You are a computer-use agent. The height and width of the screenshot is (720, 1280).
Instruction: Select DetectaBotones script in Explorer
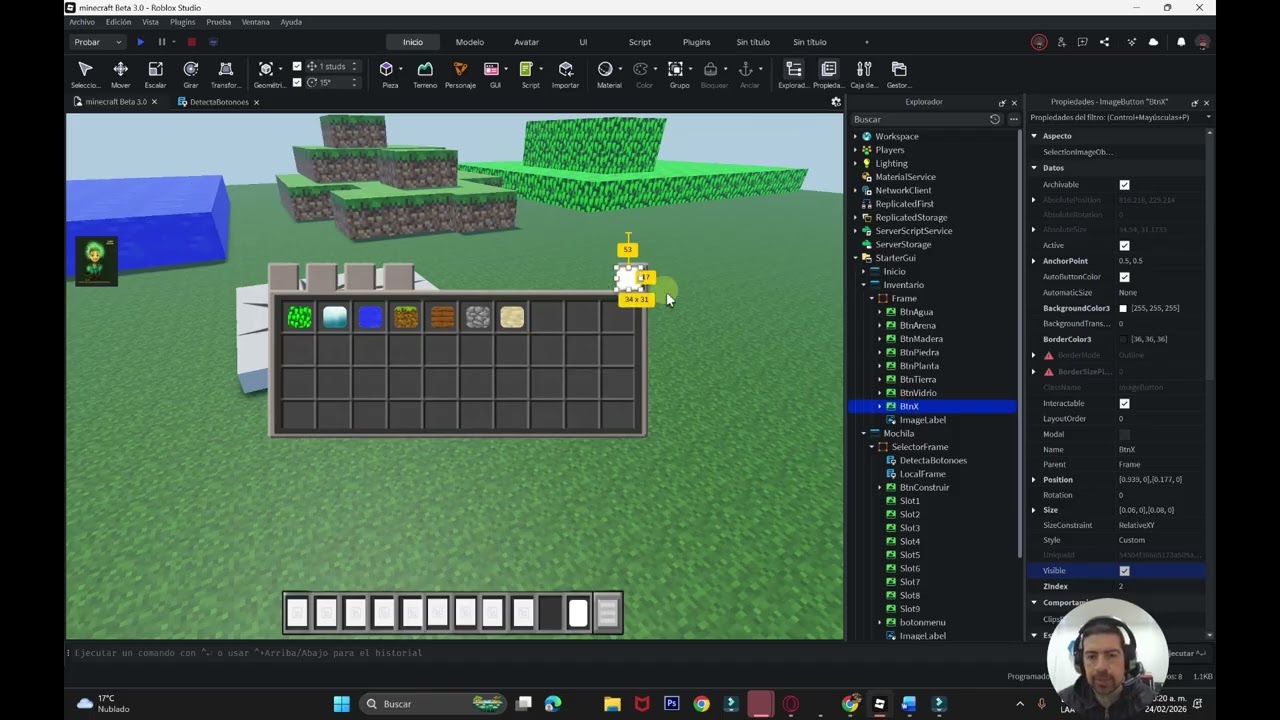pos(933,460)
